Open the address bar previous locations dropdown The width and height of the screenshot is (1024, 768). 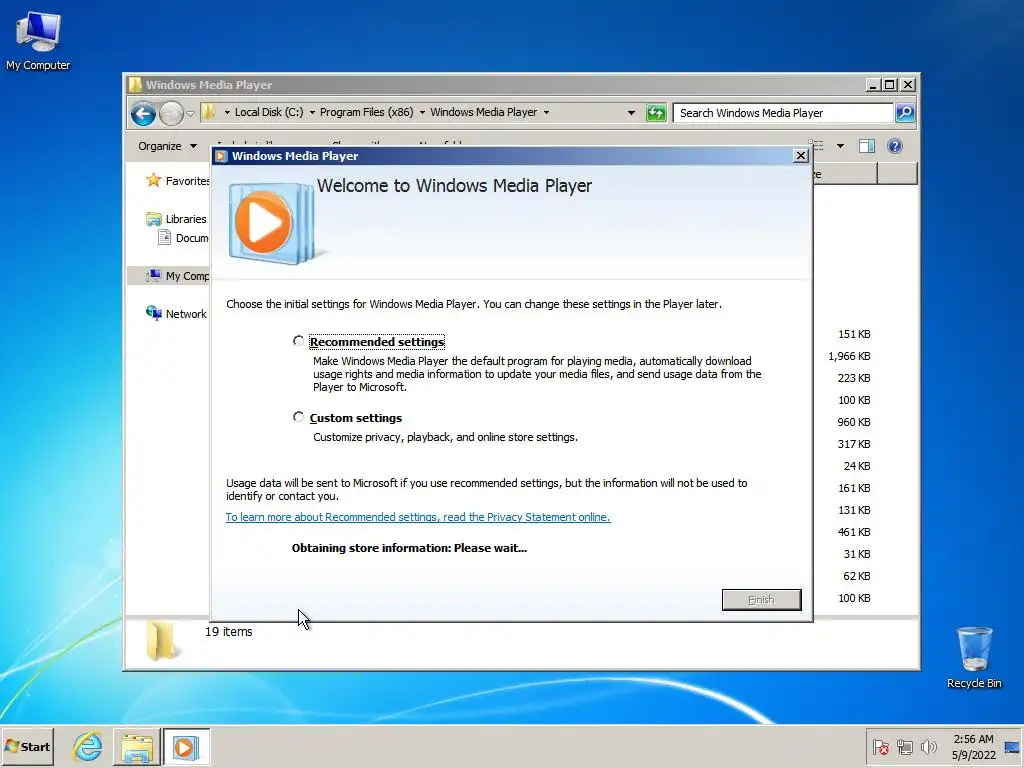(x=631, y=112)
